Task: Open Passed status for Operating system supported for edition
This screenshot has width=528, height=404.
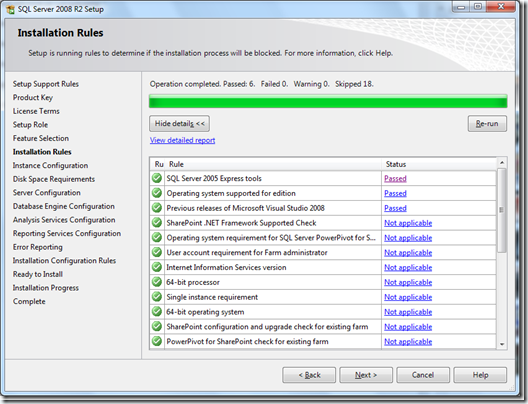Action: (395, 193)
